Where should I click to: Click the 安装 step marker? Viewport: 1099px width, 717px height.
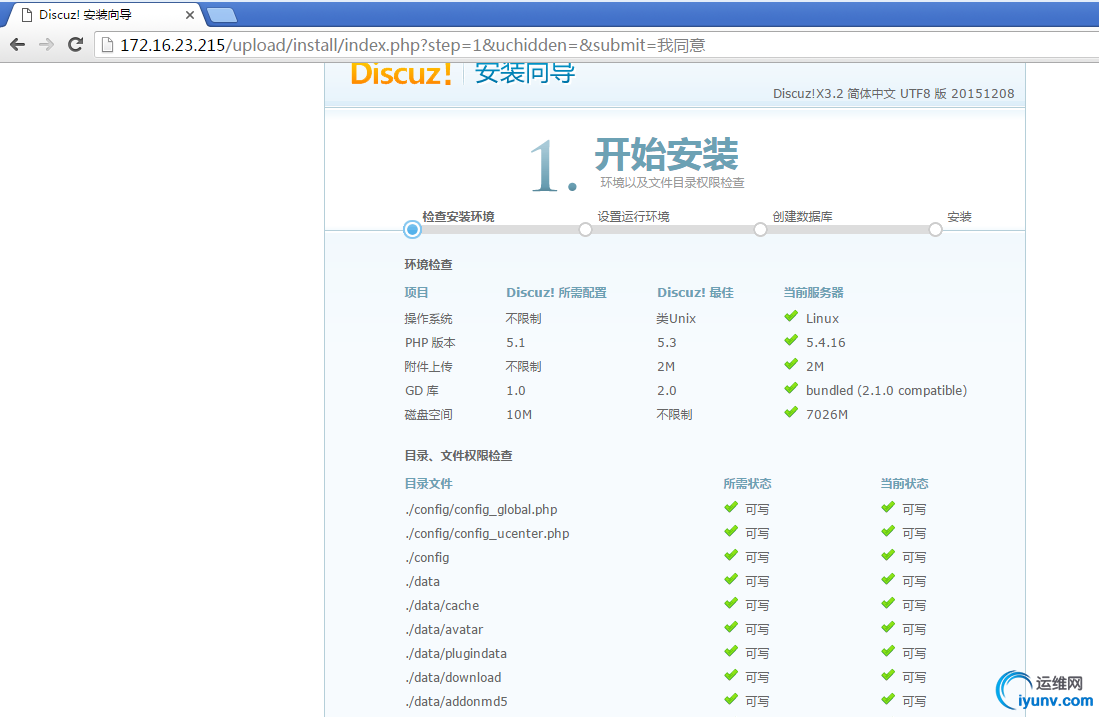(x=935, y=229)
